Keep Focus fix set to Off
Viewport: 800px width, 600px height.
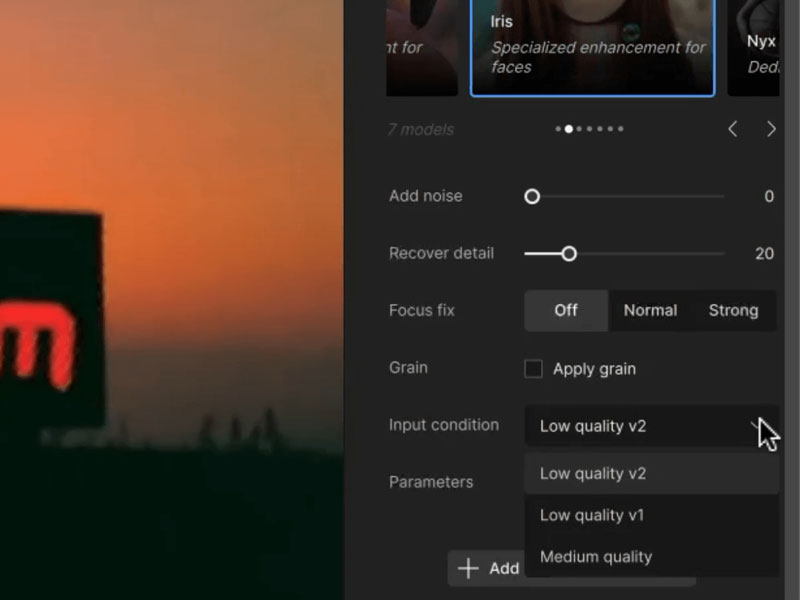(x=566, y=310)
